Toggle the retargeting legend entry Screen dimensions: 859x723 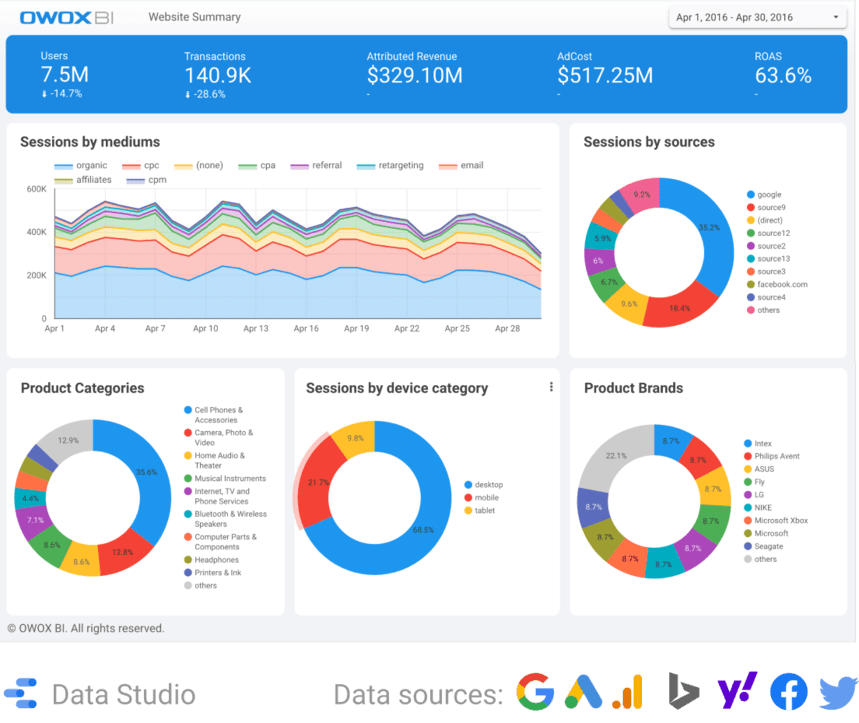391,166
